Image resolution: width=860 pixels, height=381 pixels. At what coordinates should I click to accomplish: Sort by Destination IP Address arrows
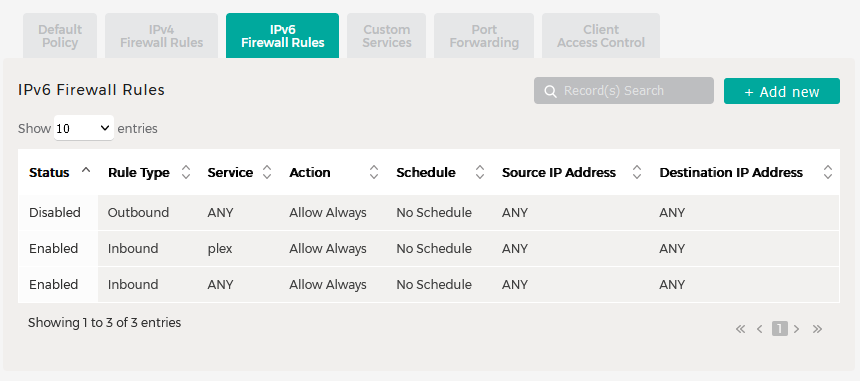pyautogui.click(x=828, y=172)
